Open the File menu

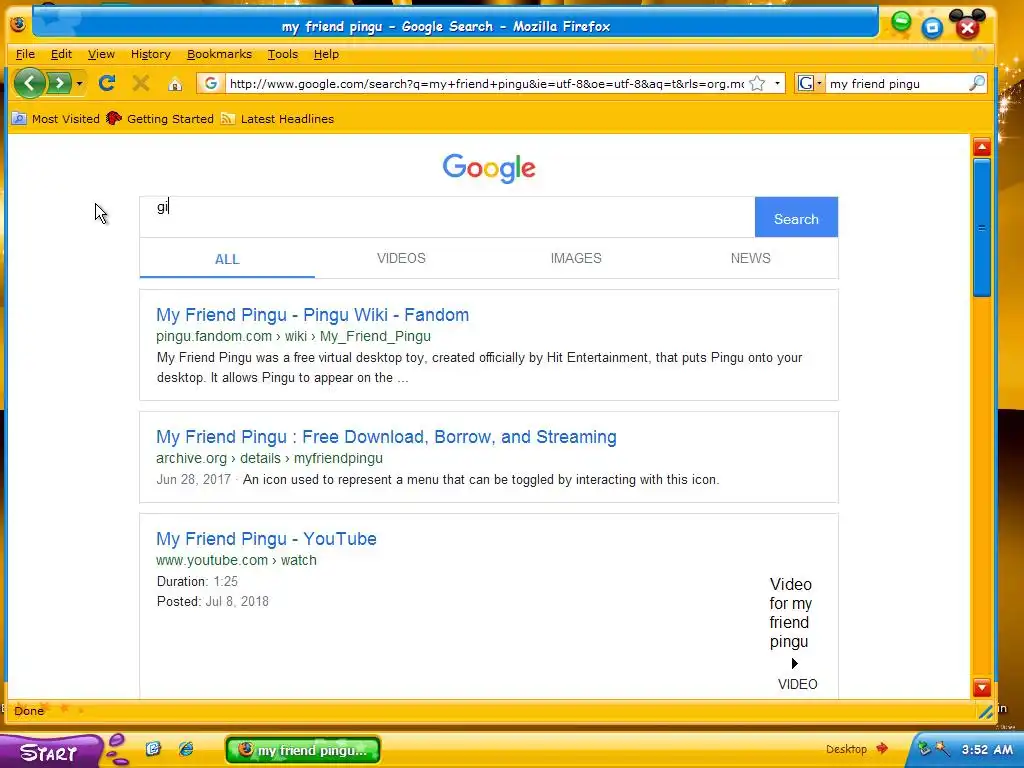point(25,54)
